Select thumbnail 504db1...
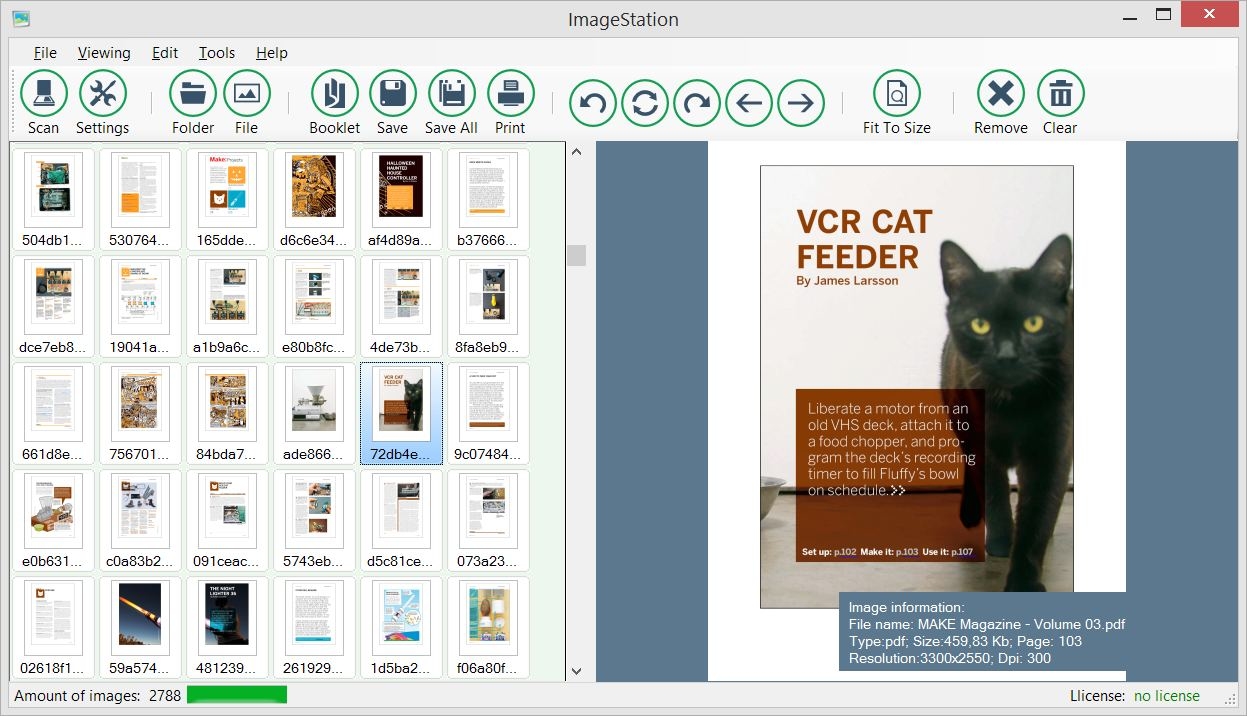The image size is (1247, 716). [53, 200]
